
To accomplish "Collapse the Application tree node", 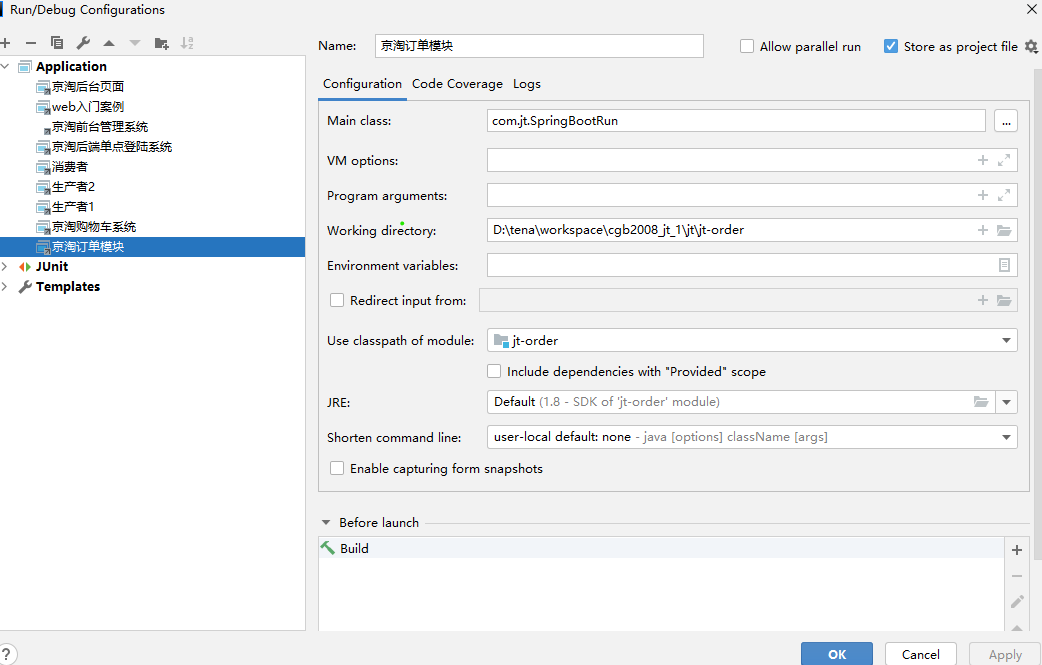I will 5,66.
